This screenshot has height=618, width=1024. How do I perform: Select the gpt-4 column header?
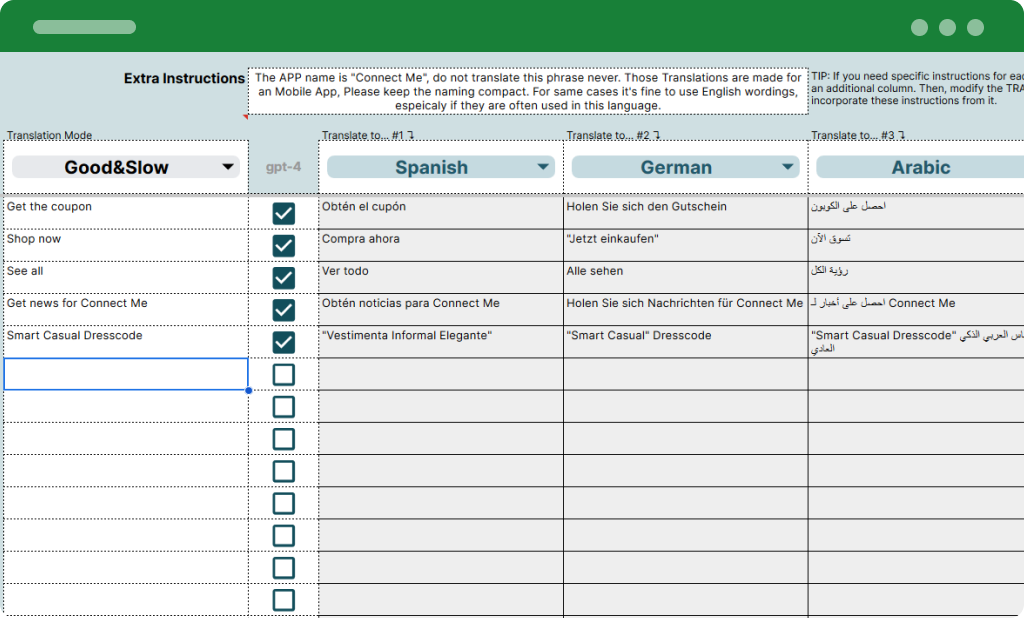point(283,166)
